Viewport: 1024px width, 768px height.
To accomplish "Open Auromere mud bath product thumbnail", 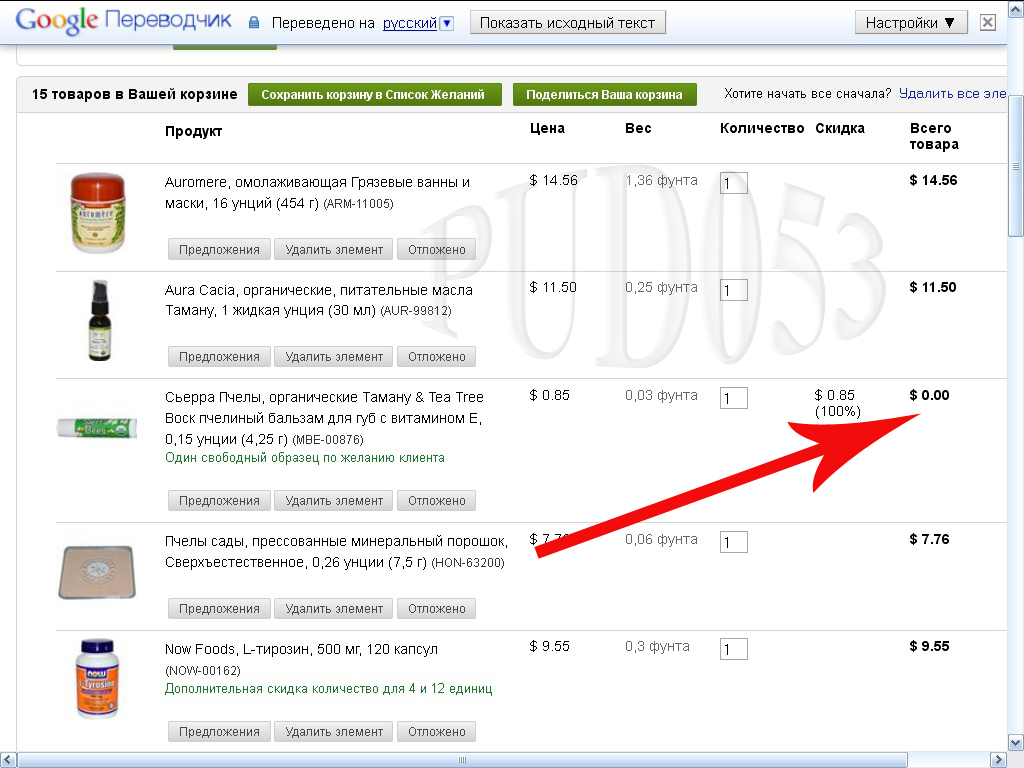I will point(97,212).
